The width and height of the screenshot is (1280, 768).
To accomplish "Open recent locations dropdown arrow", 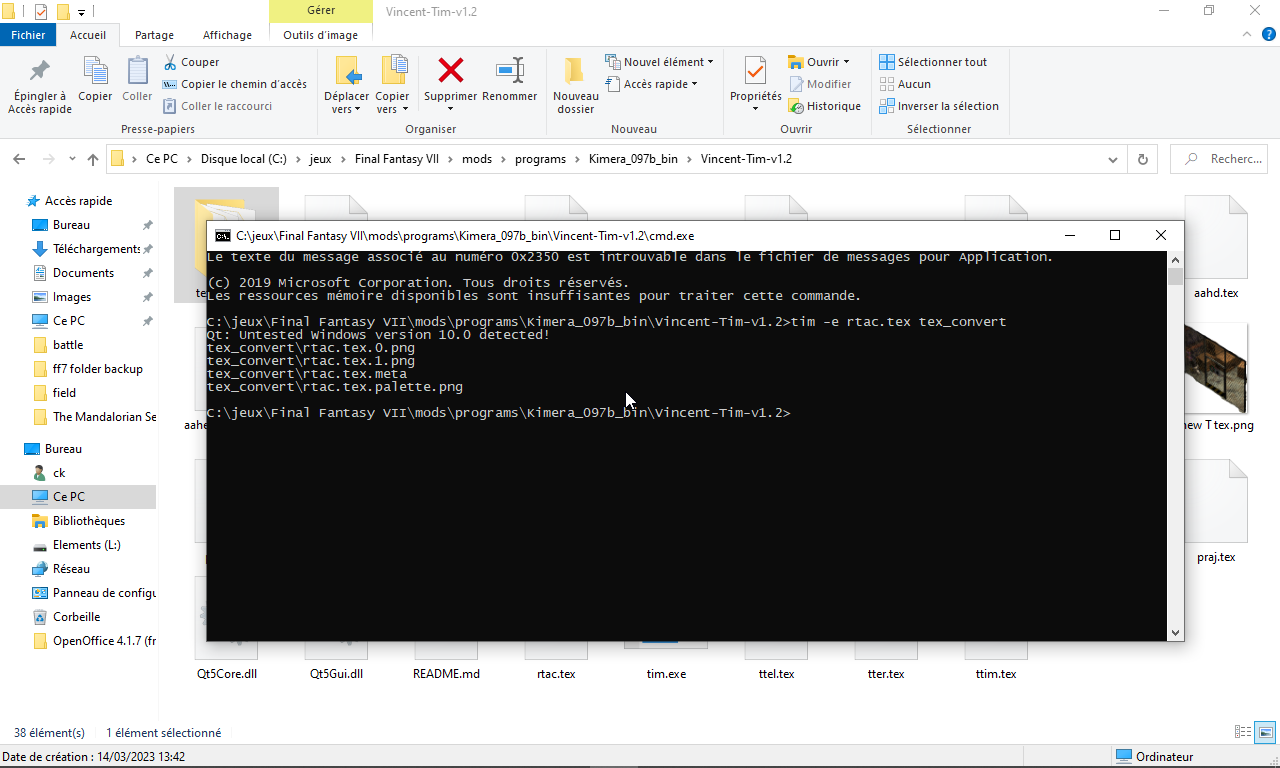I will click(71, 159).
